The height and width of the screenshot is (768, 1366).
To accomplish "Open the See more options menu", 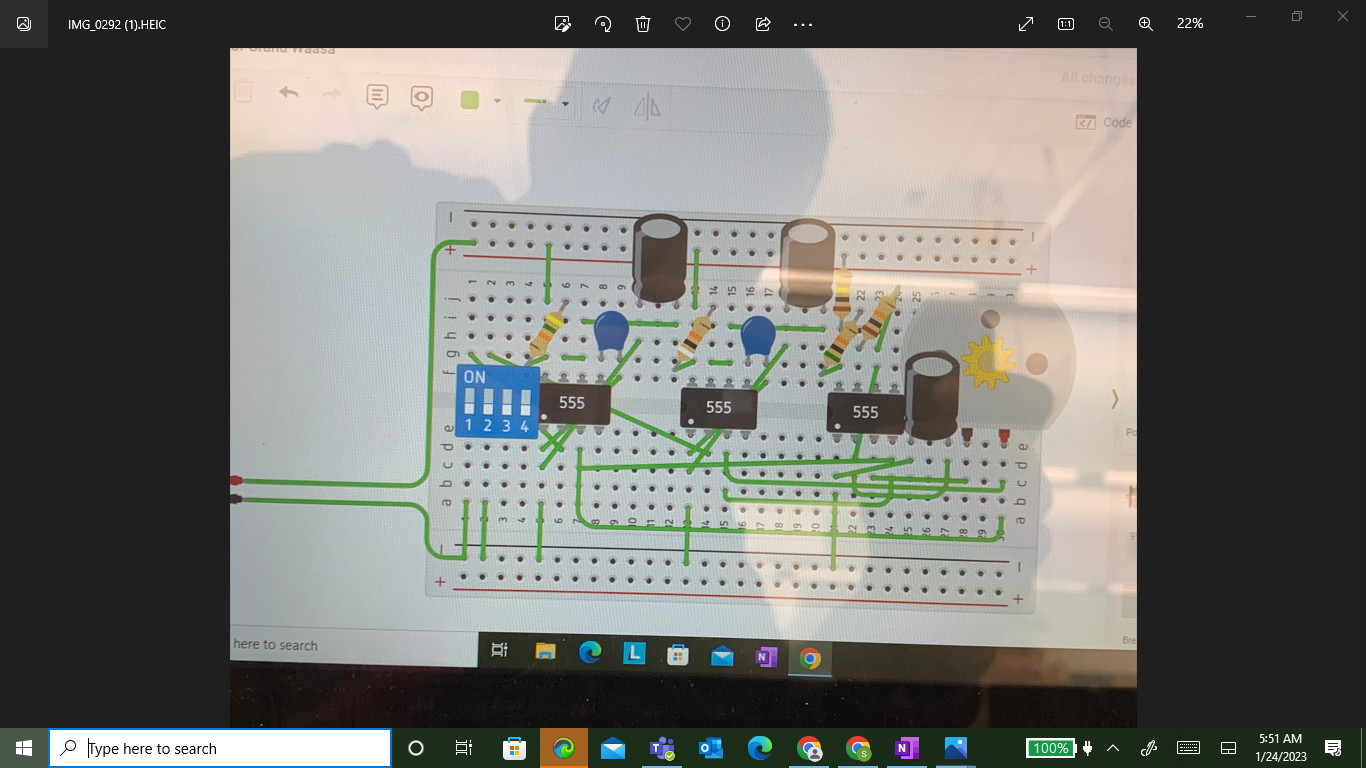I will [802, 23].
